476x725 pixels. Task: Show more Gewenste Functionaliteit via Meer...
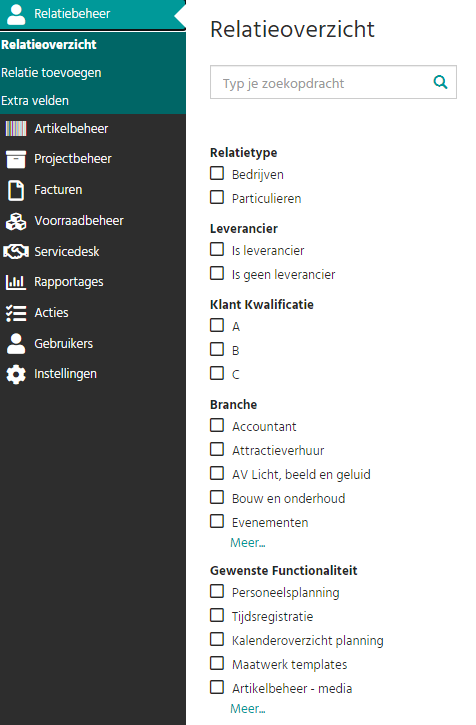click(x=248, y=709)
